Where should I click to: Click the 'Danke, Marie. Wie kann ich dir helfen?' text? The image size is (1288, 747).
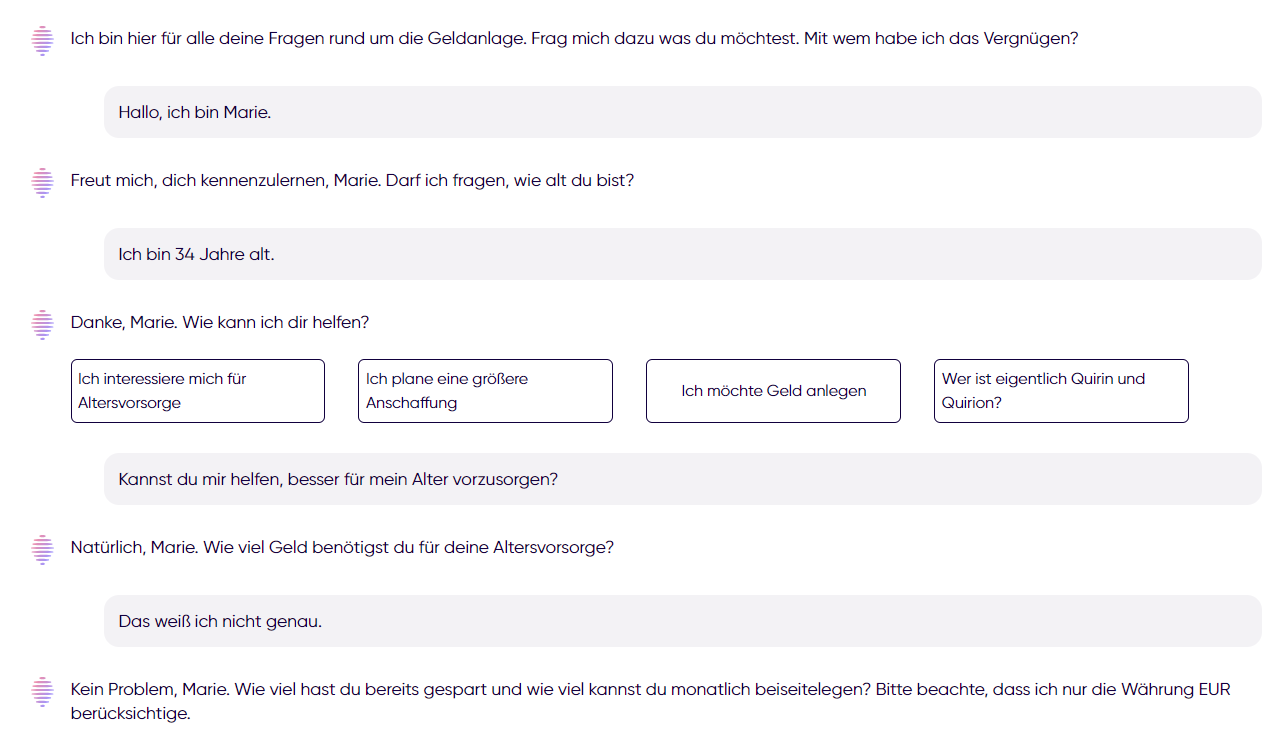[220, 323]
